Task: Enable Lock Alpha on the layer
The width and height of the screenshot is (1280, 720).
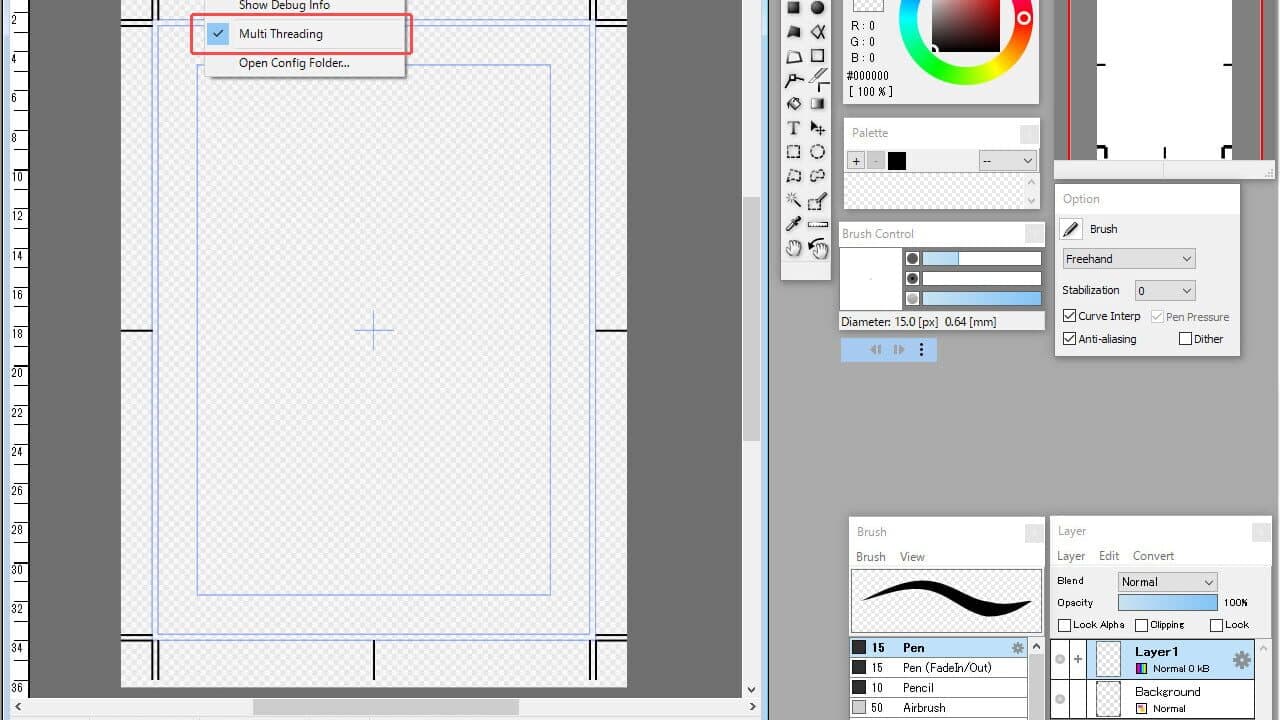Action: [x=1064, y=625]
